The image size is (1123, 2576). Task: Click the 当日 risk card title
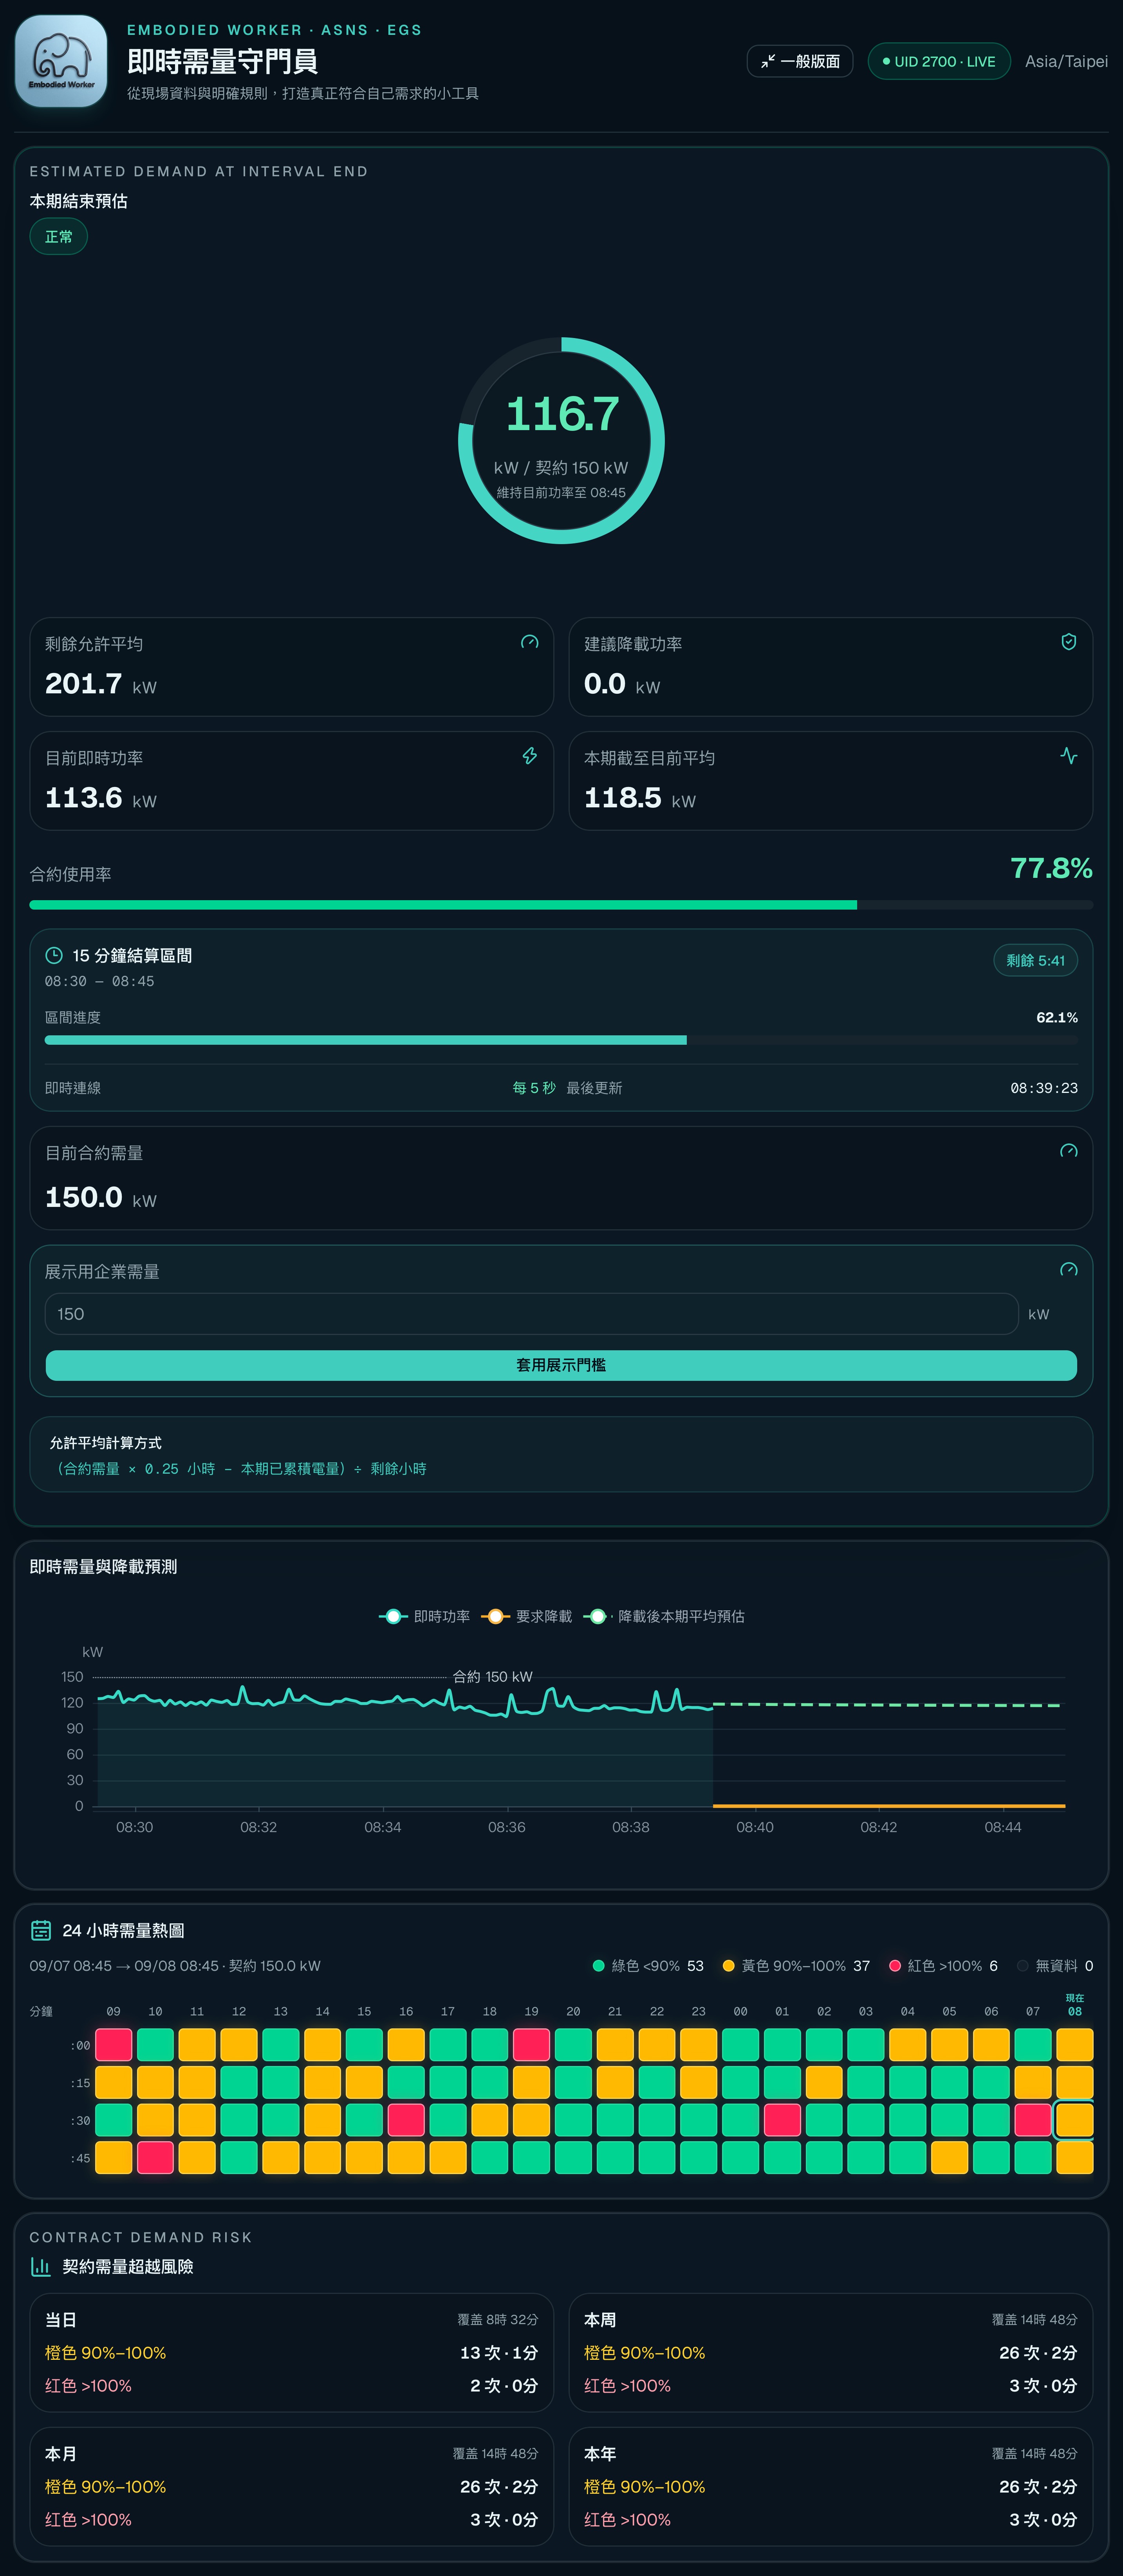(61, 2319)
